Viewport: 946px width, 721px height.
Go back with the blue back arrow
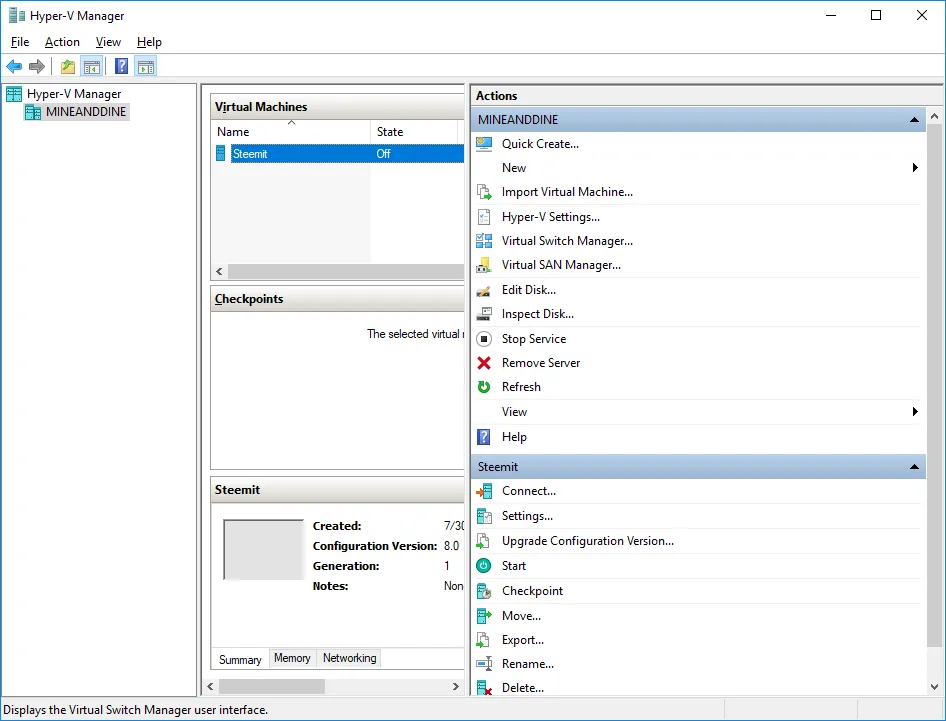click(x=14, y=66)
